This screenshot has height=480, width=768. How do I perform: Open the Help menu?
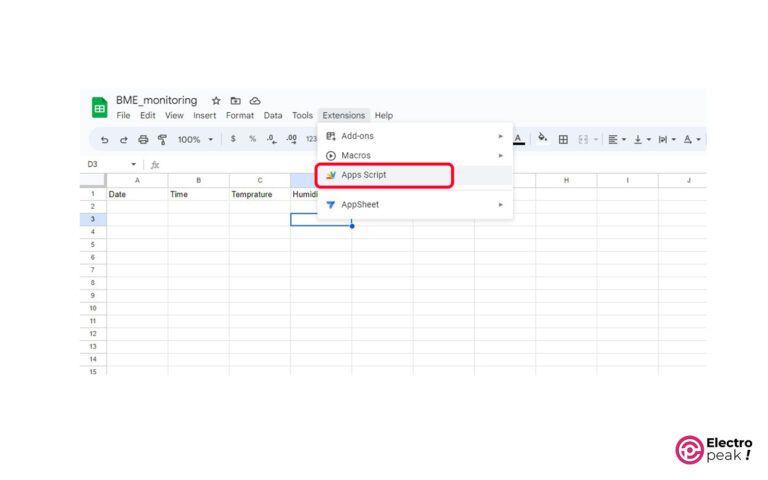pyautogui.click(x=384, y=116)
